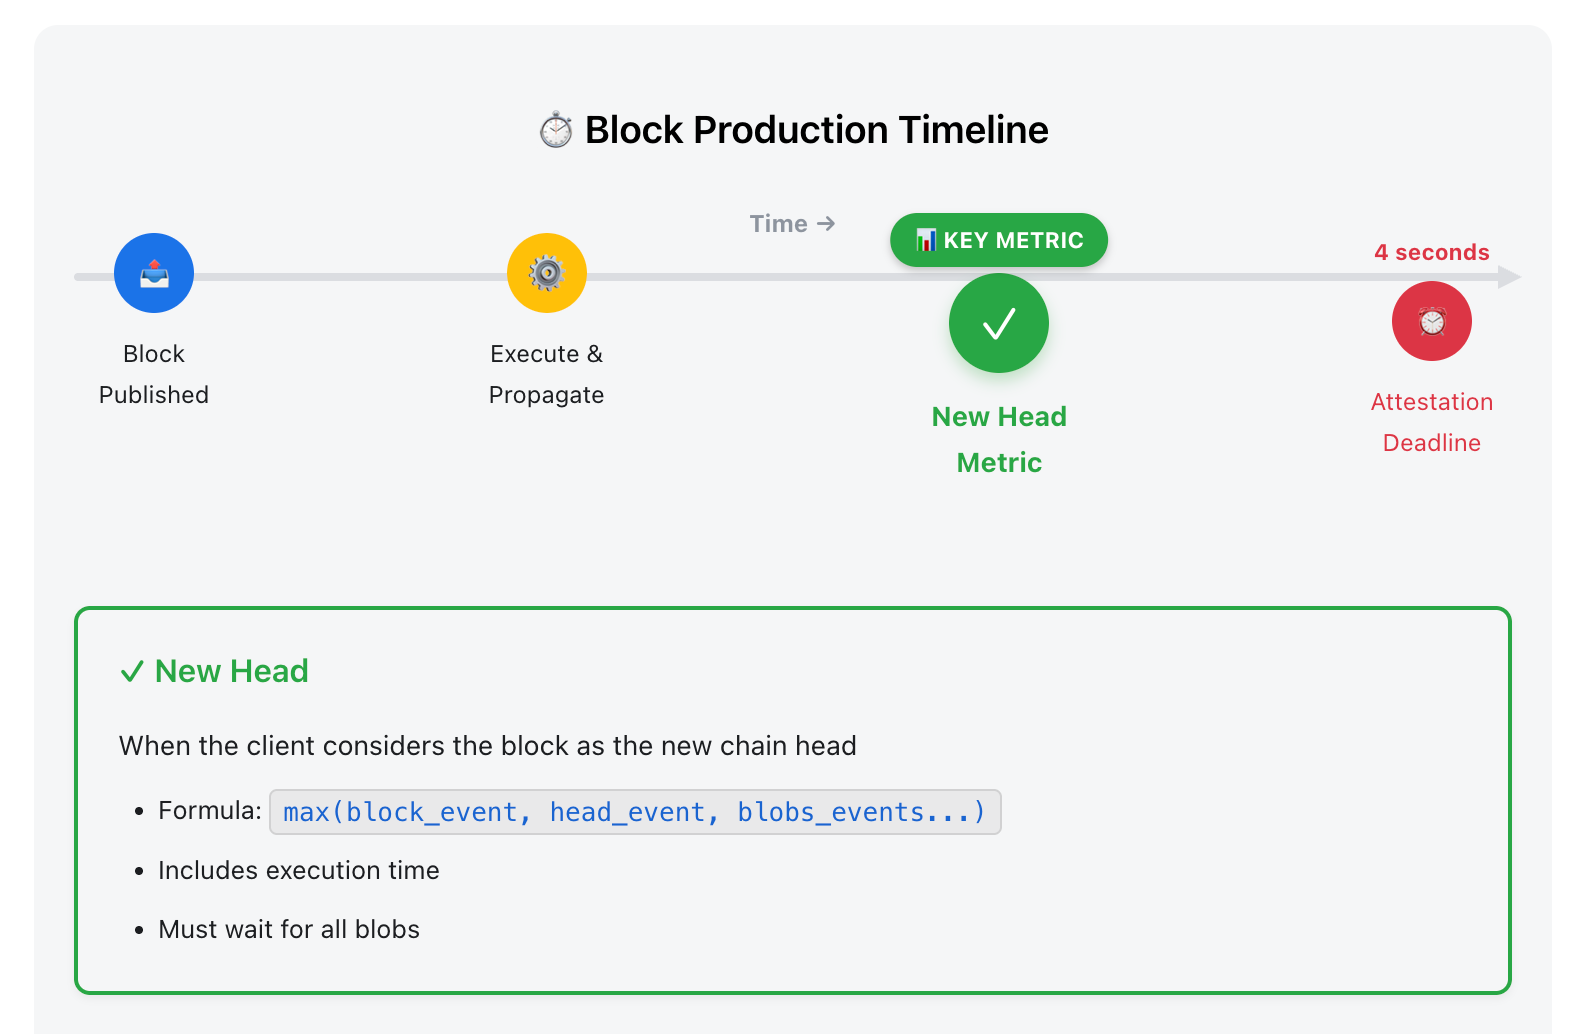Screen dimensions: 1580x1034
Task: Click the "Time →" axis label
Action: tap(791, 224)
